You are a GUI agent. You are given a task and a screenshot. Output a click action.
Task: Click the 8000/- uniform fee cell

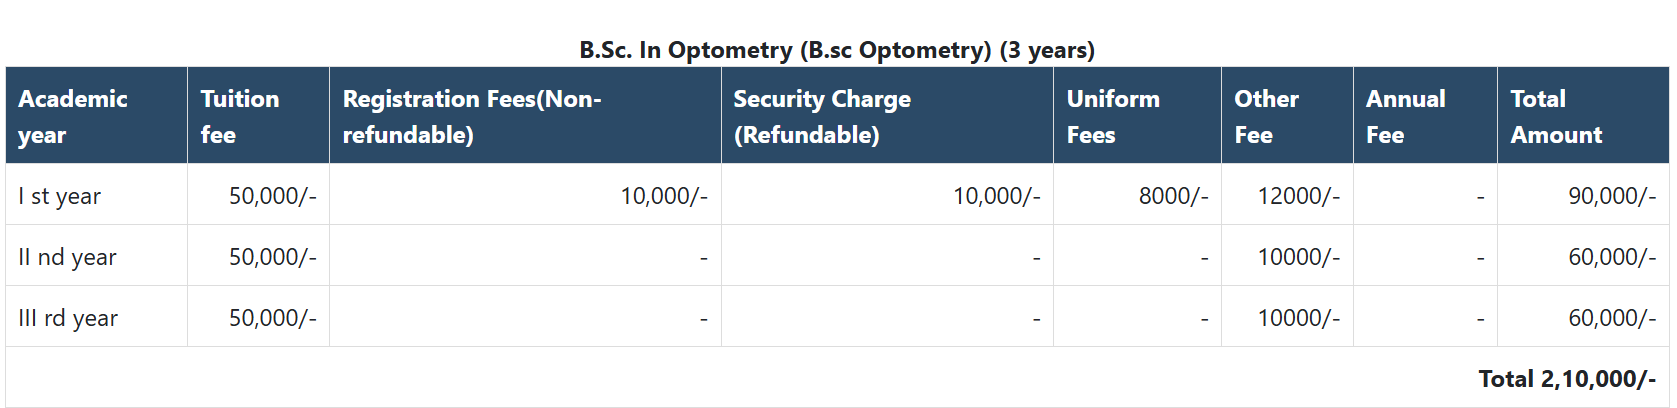tap(1173, 196)
